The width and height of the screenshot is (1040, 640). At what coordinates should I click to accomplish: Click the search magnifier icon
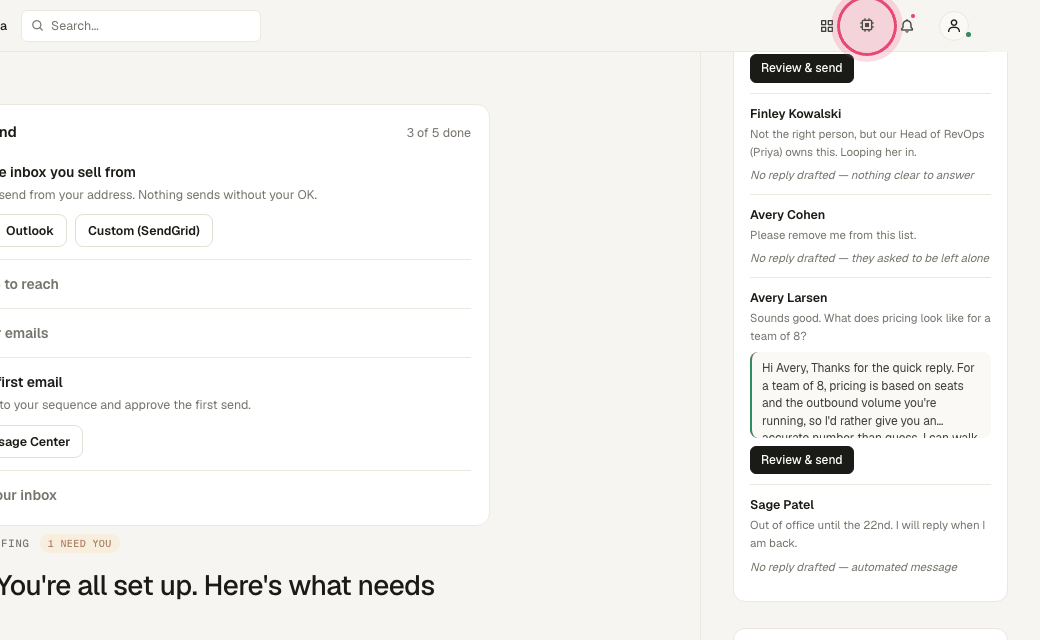pos(38,26)
